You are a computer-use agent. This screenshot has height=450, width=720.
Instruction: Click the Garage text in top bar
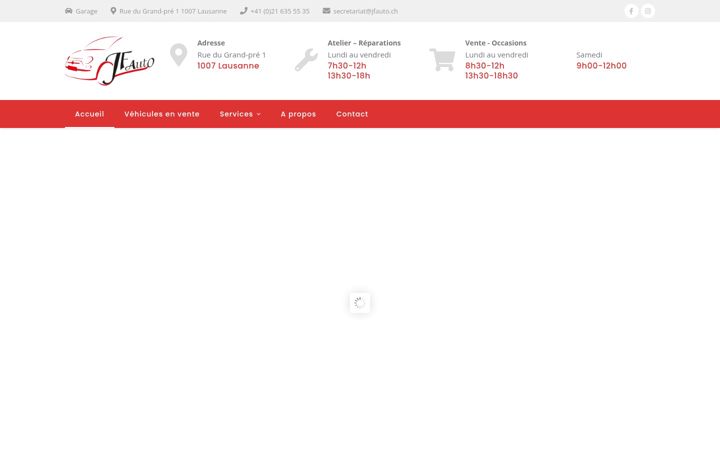(x=86, y=11)
